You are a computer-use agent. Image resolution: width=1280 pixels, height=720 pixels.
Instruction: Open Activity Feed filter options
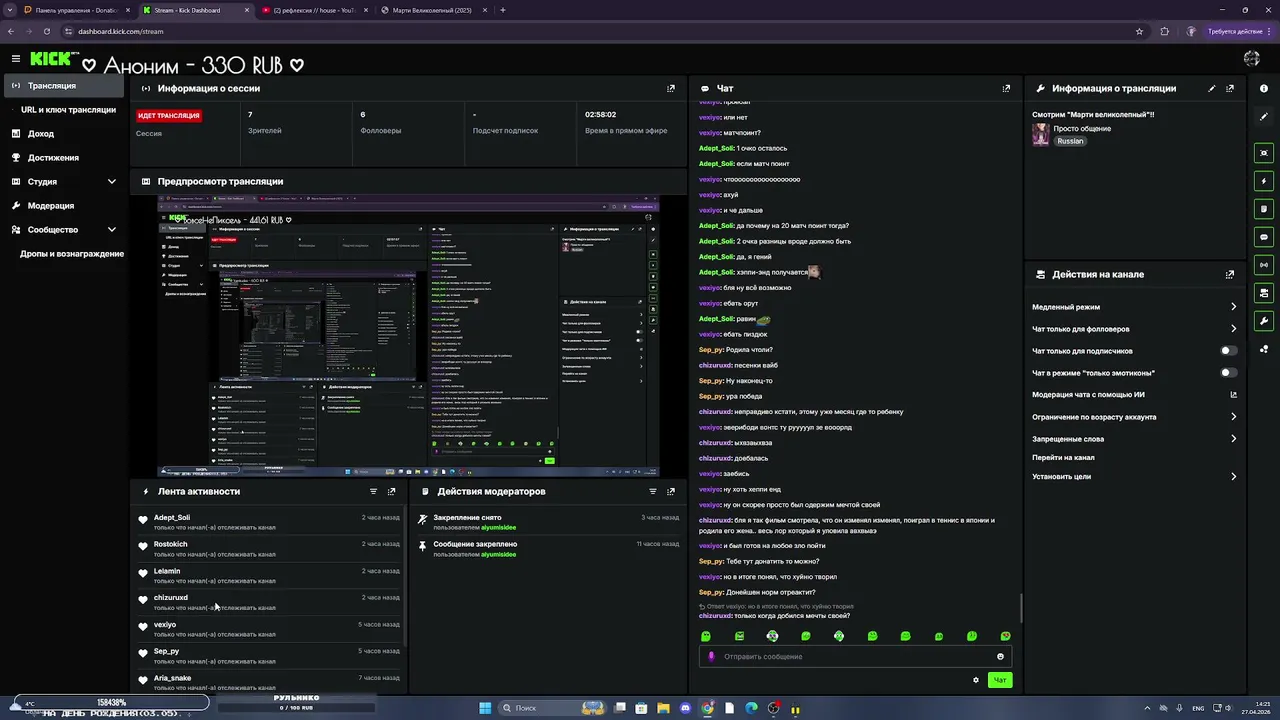tap(374, 491)
